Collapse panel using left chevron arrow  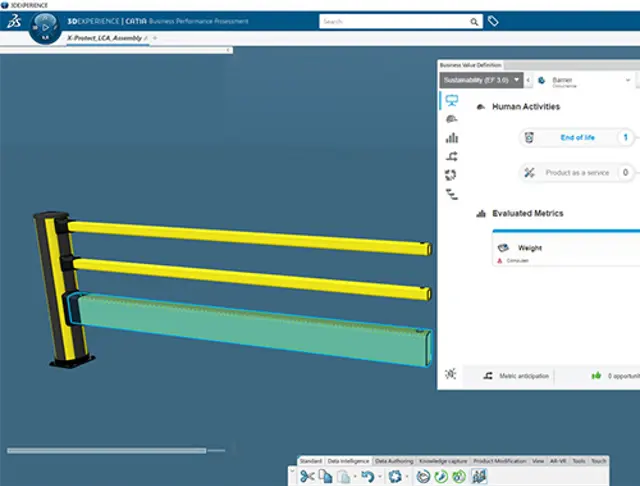(529, 79)
